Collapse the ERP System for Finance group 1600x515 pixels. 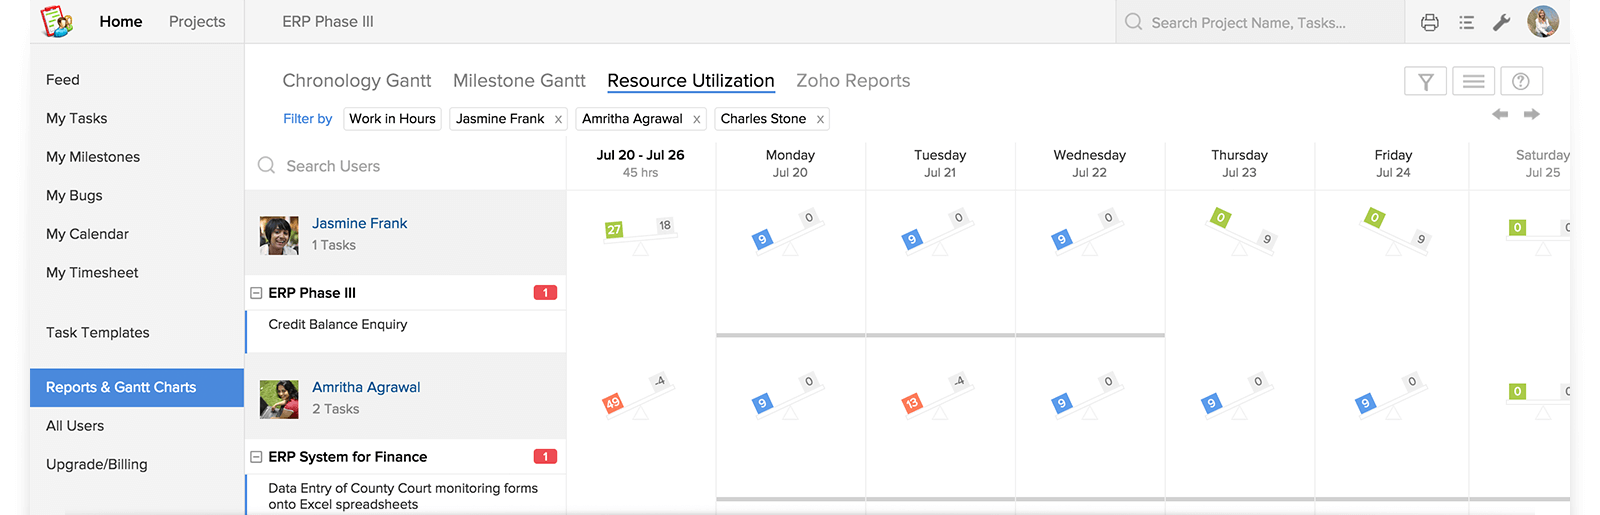coord(256,457)
